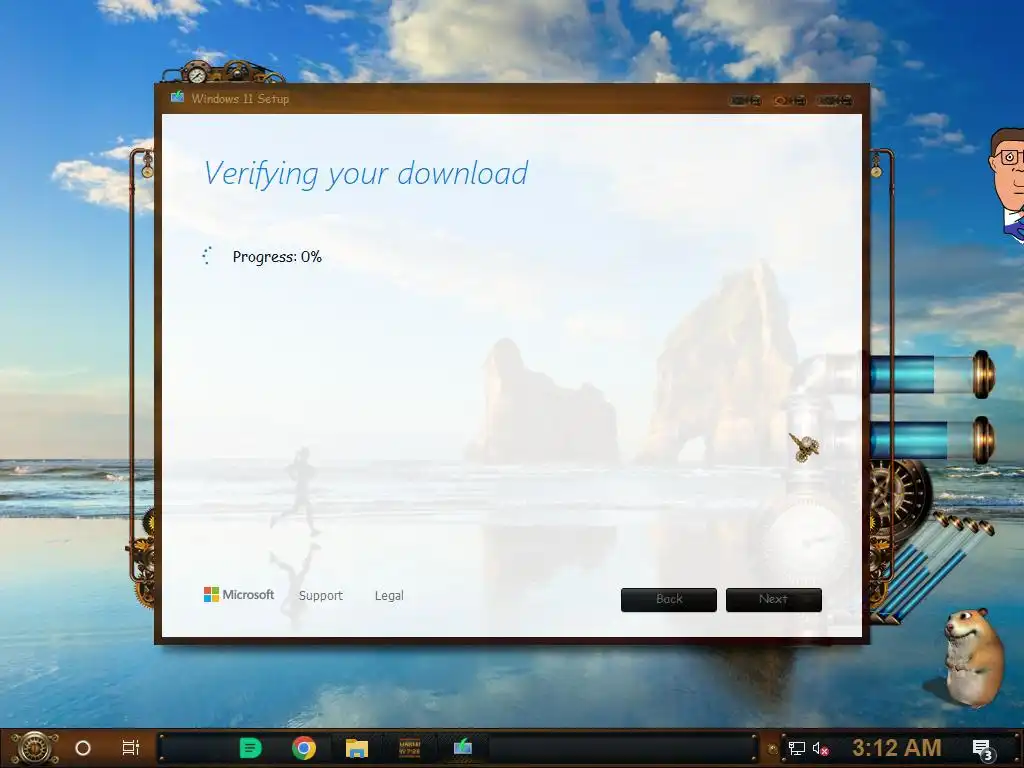This screenshot has height=768, width=1024.
Task: Select the 'Progress: 0%' status text
Action: pos(277,257)
